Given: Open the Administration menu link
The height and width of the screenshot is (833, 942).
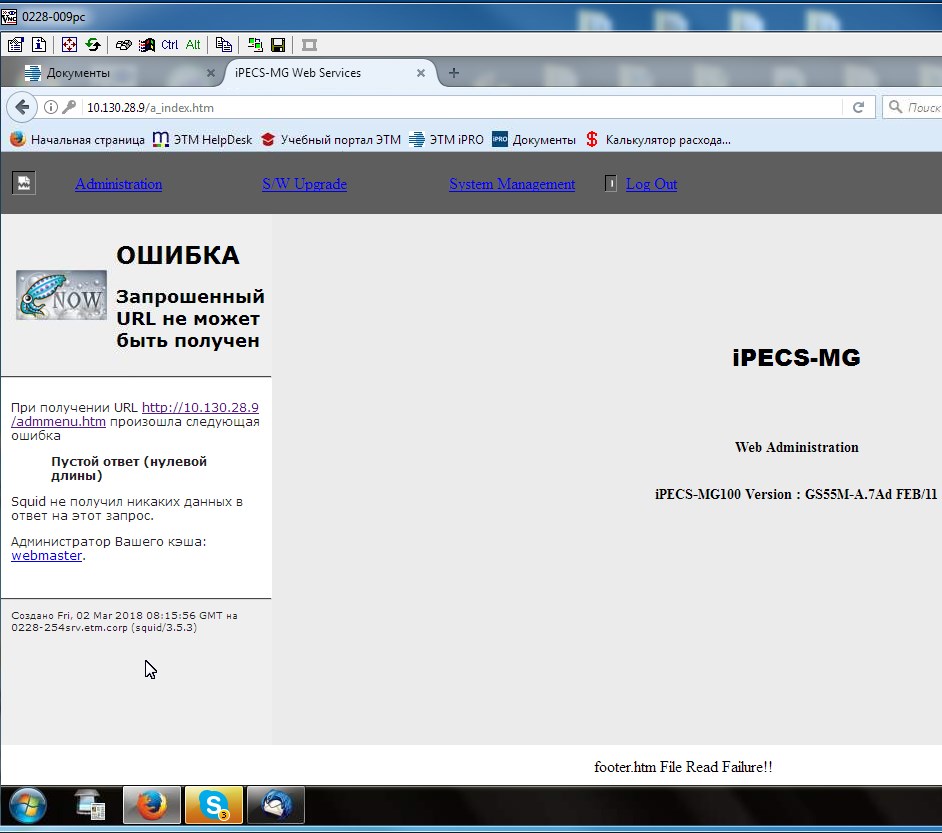Looking at the screenshot, I should pyautogui.click(x=118, y=184).
